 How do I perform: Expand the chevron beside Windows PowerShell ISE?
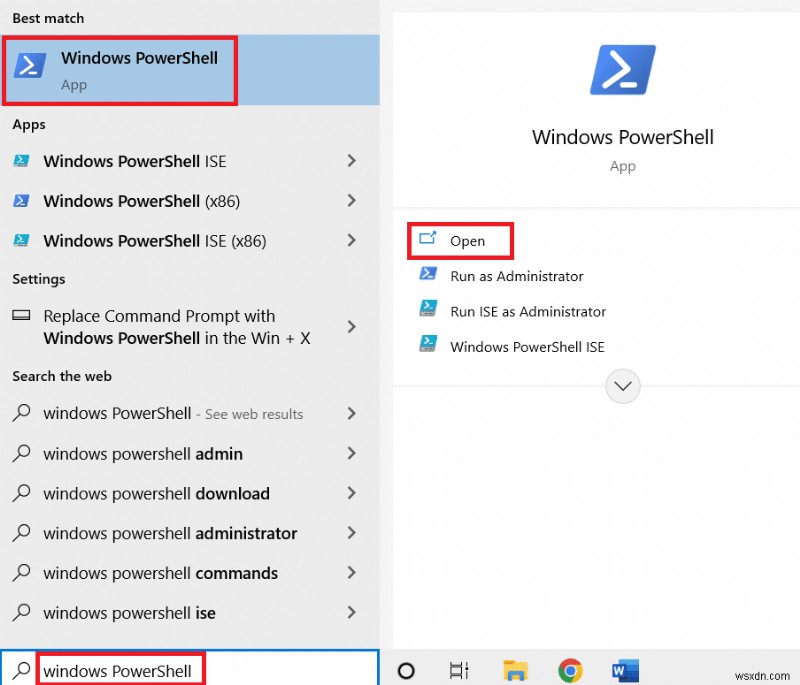pyautogui.click(x=352, y=161)
